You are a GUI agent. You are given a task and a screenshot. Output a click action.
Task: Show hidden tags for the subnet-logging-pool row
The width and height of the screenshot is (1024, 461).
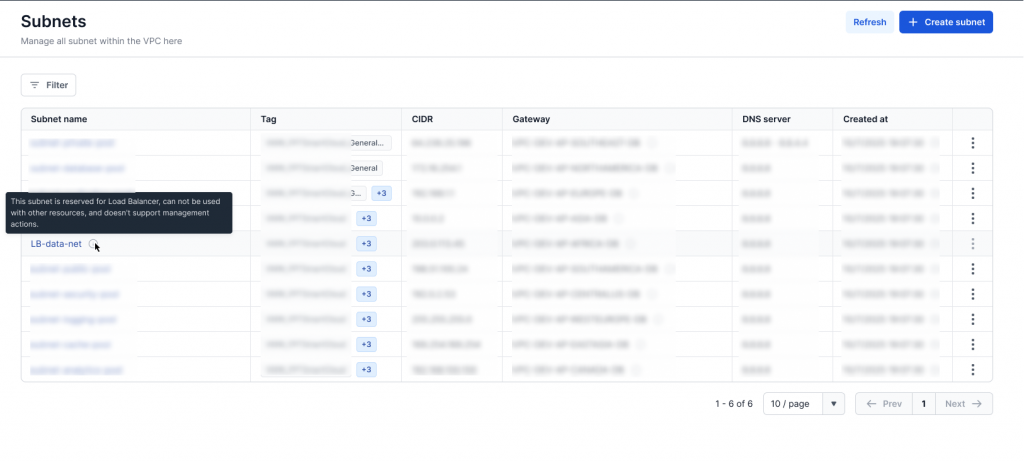point(366,319)
